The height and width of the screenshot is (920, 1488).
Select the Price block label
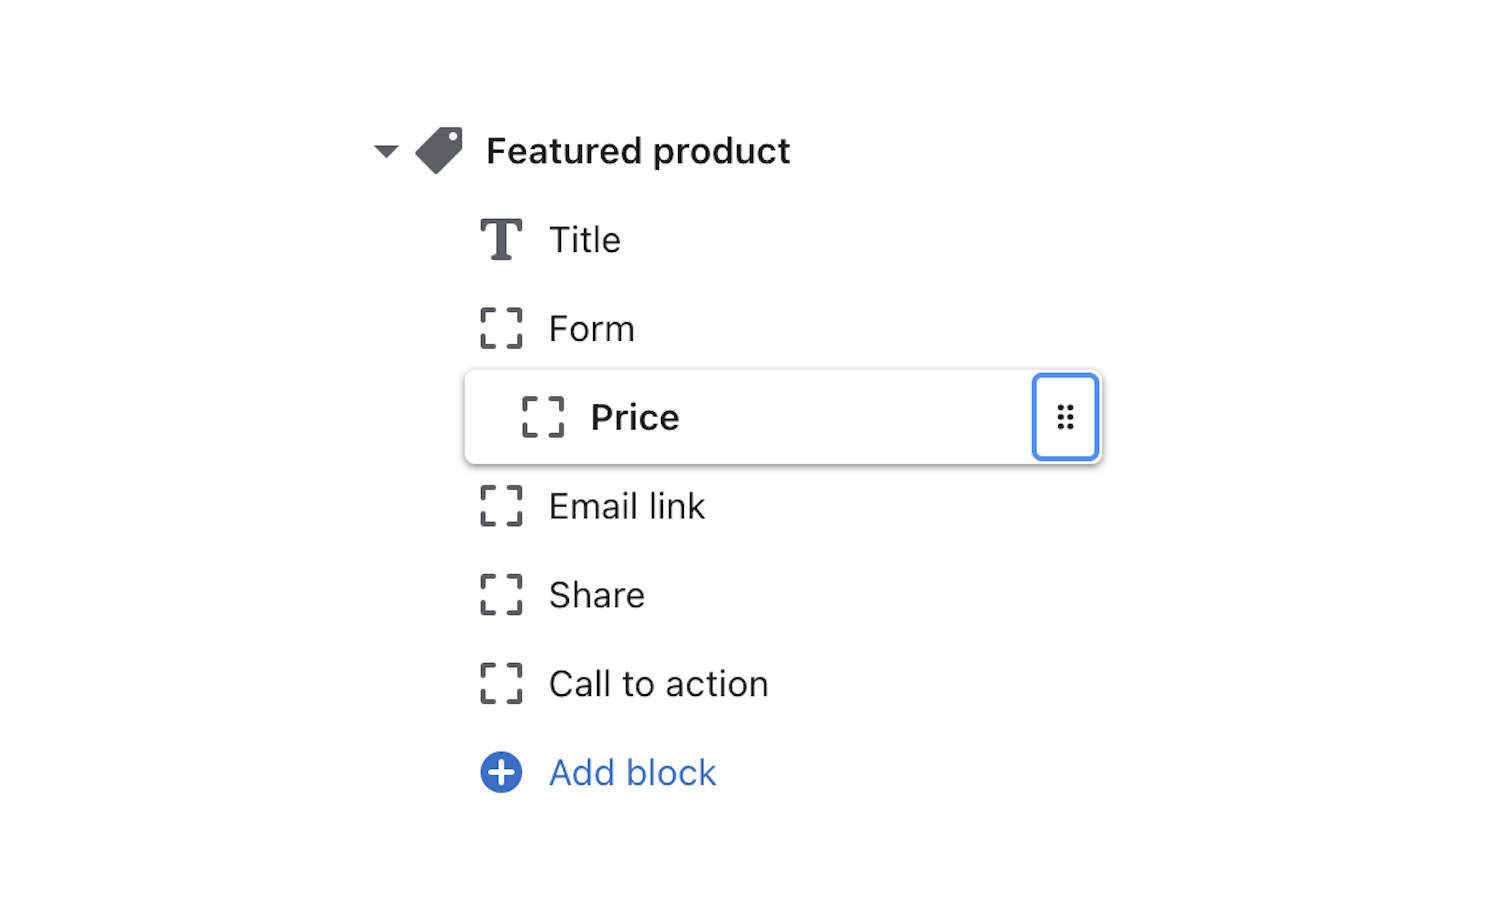coord(635,417)
